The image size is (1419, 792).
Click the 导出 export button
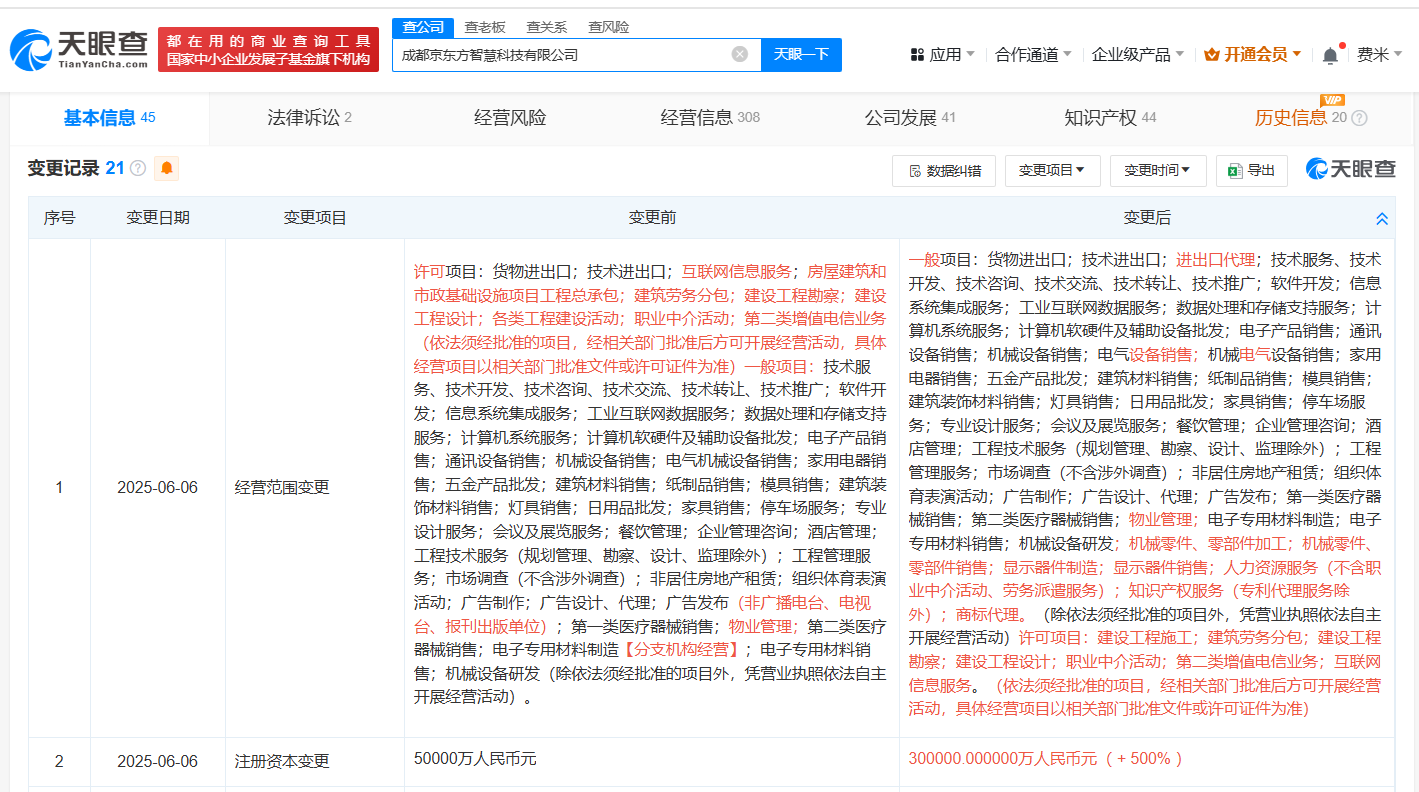click(x=1251, y=170)
